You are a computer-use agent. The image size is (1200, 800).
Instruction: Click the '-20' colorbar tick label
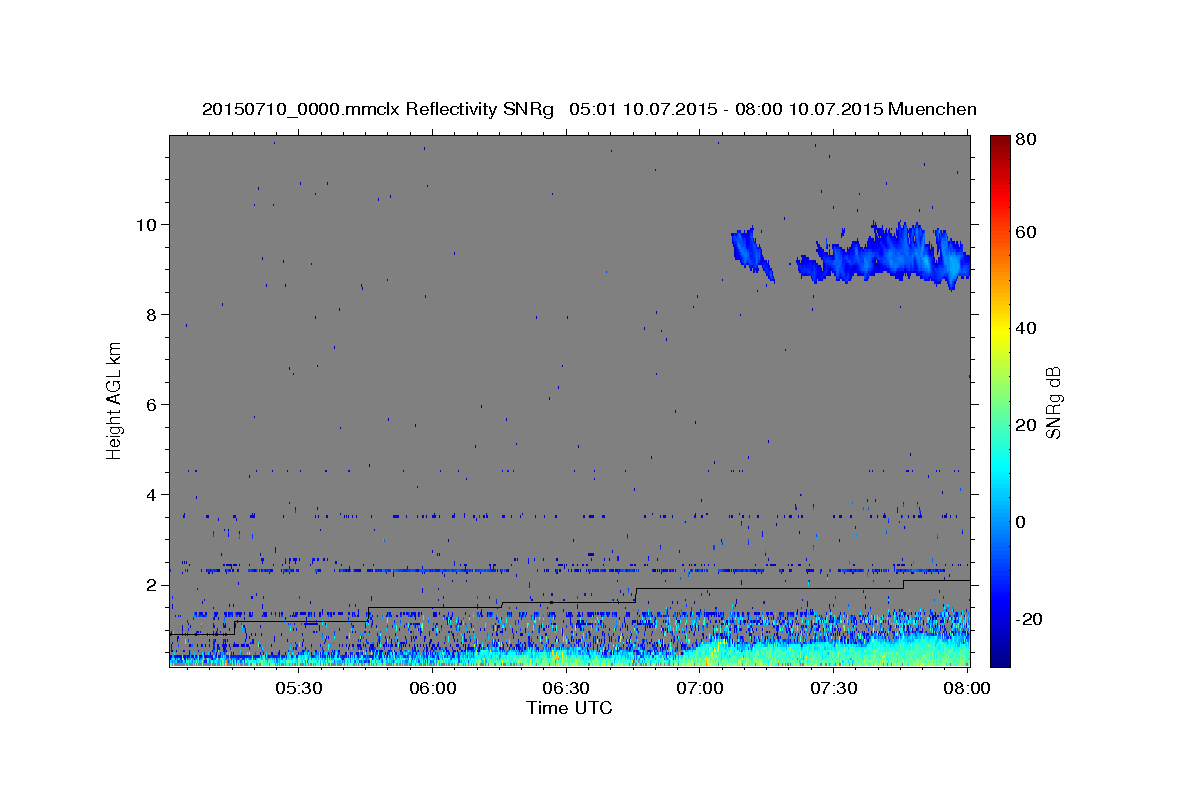1031,619
